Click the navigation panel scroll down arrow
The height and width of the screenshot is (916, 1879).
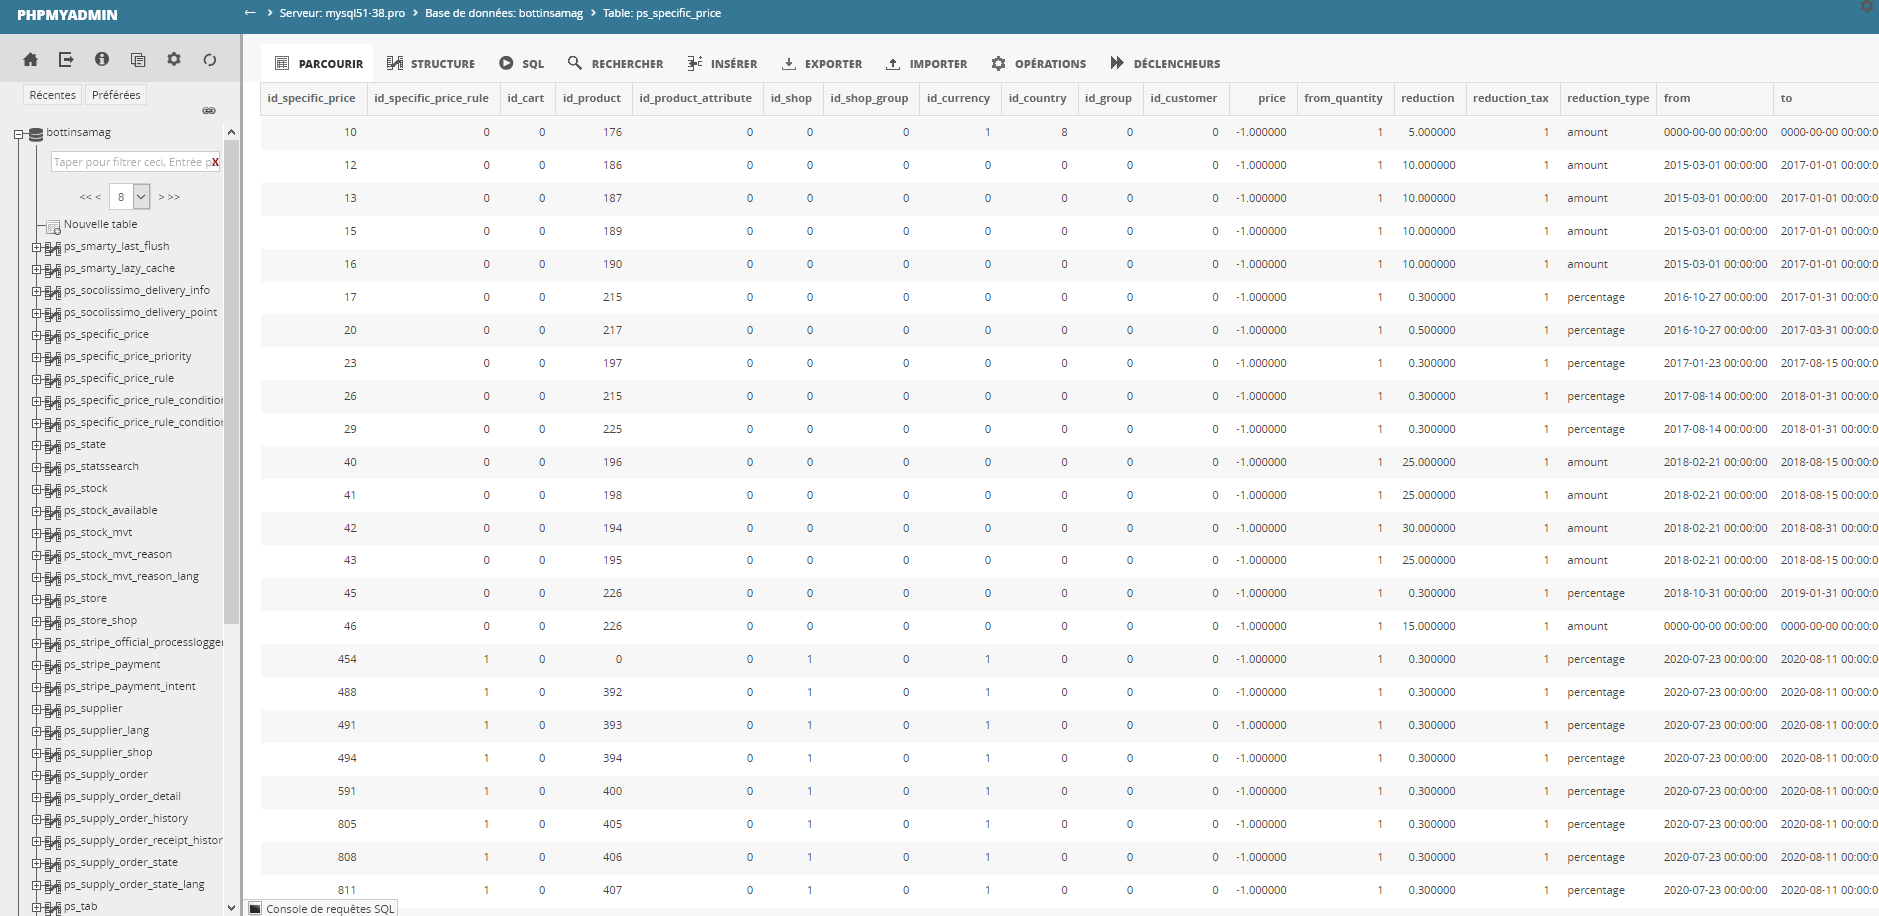[x=231, y=907]
